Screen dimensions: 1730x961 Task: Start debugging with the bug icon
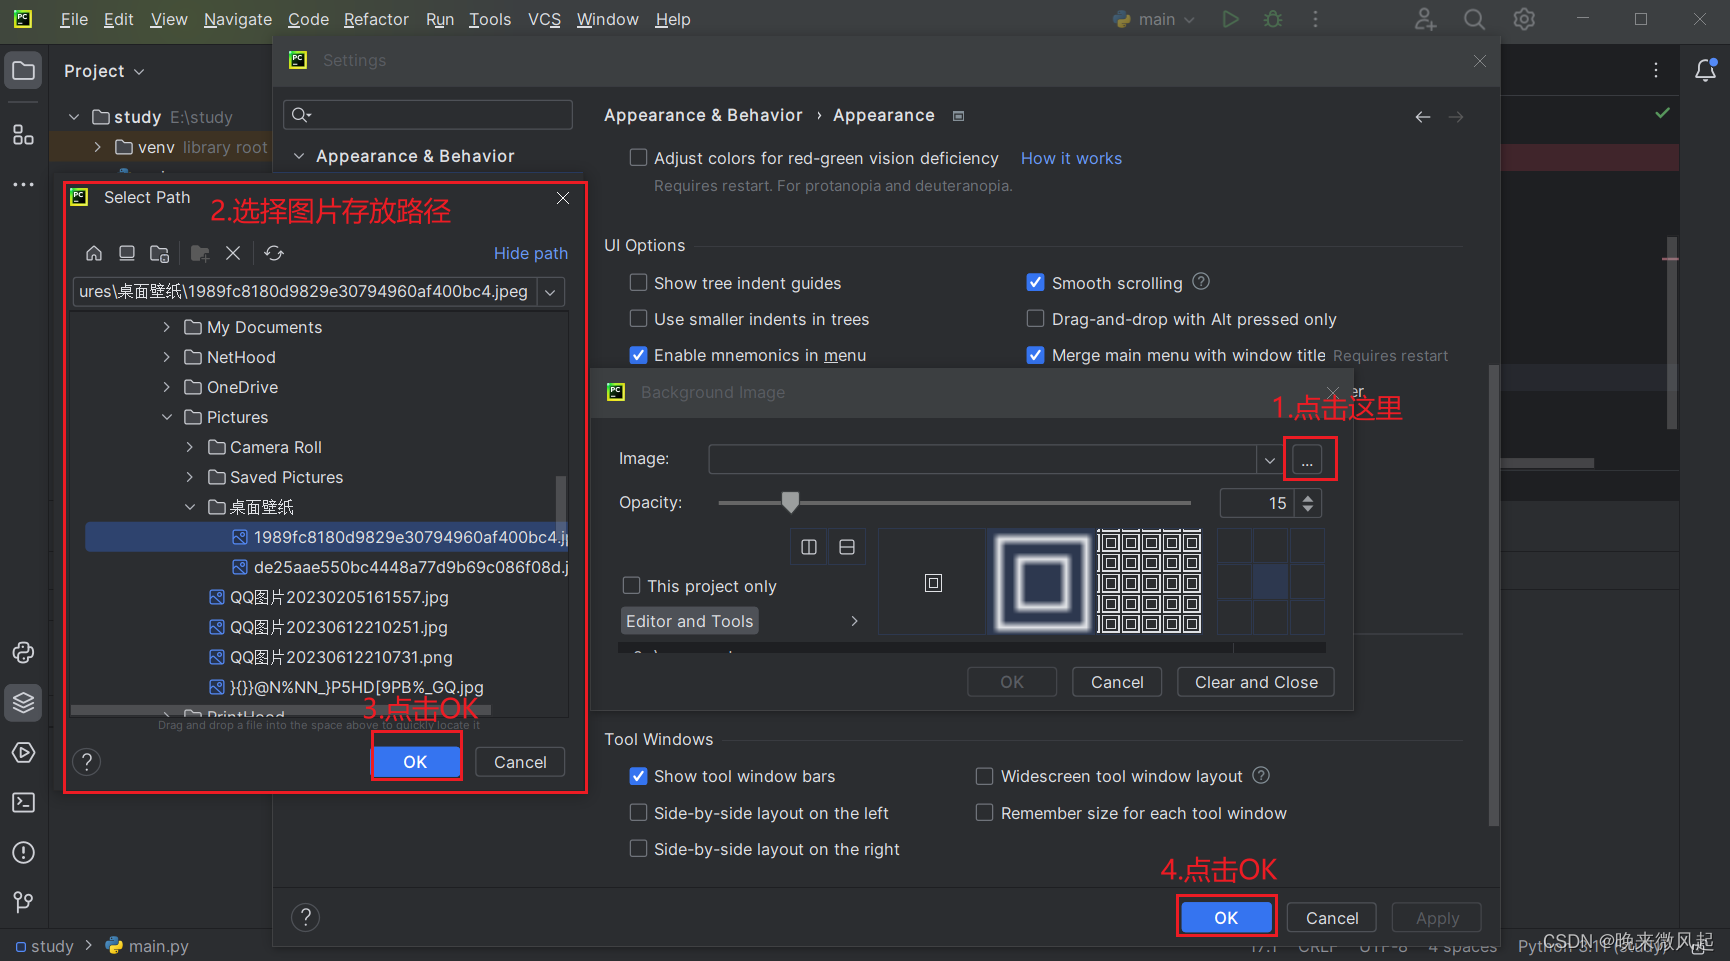[x=1273, y=19]
